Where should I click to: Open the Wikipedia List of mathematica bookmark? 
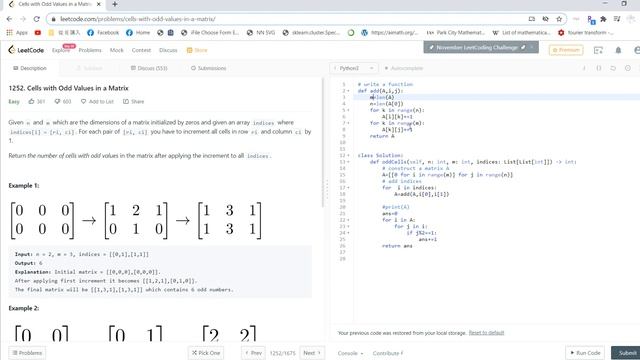point(521,32)
